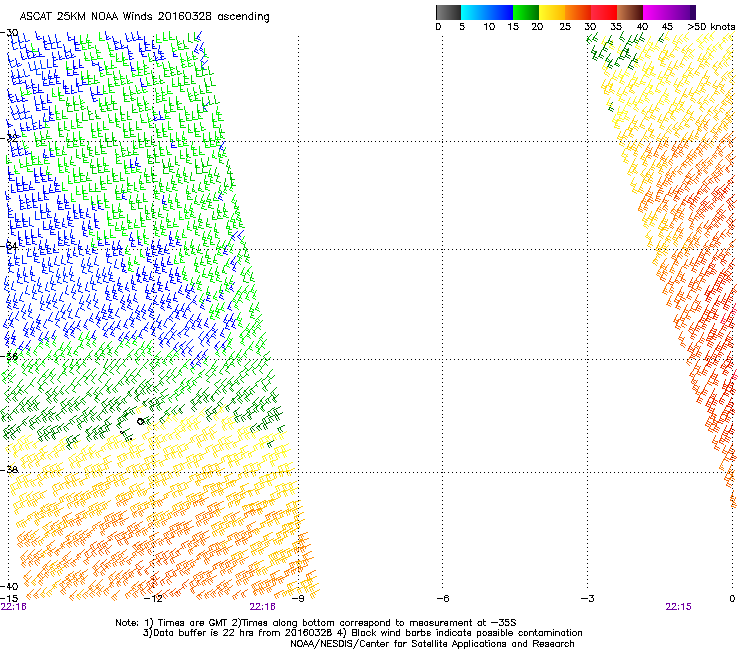Click the latitude axis label '-40'
The height and width of the screenshot is (650, 740).
click(x=9, y=586)
